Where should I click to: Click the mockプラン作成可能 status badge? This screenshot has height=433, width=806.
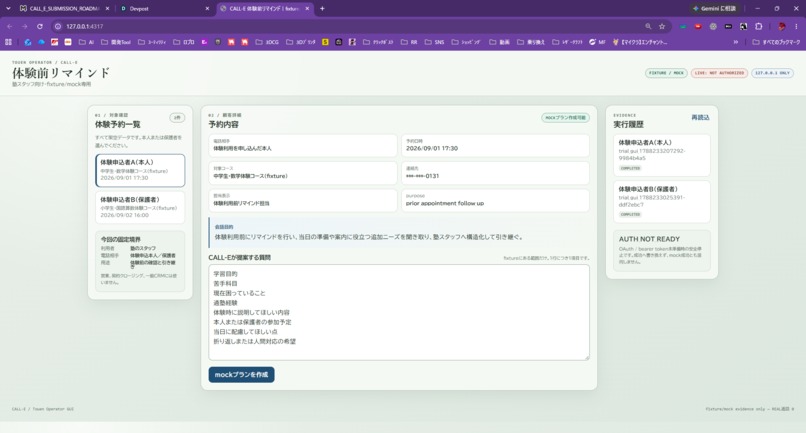pos(565,118)
